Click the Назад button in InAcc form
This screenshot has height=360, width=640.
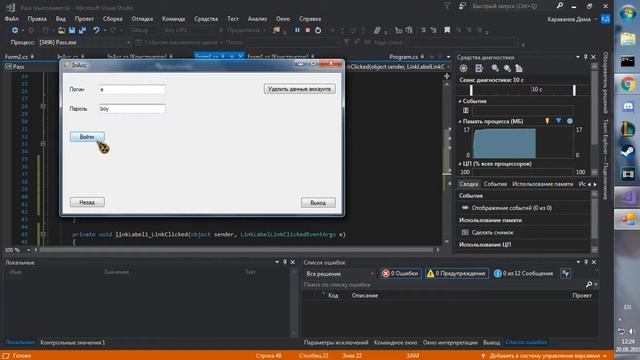tap(87, 202)
